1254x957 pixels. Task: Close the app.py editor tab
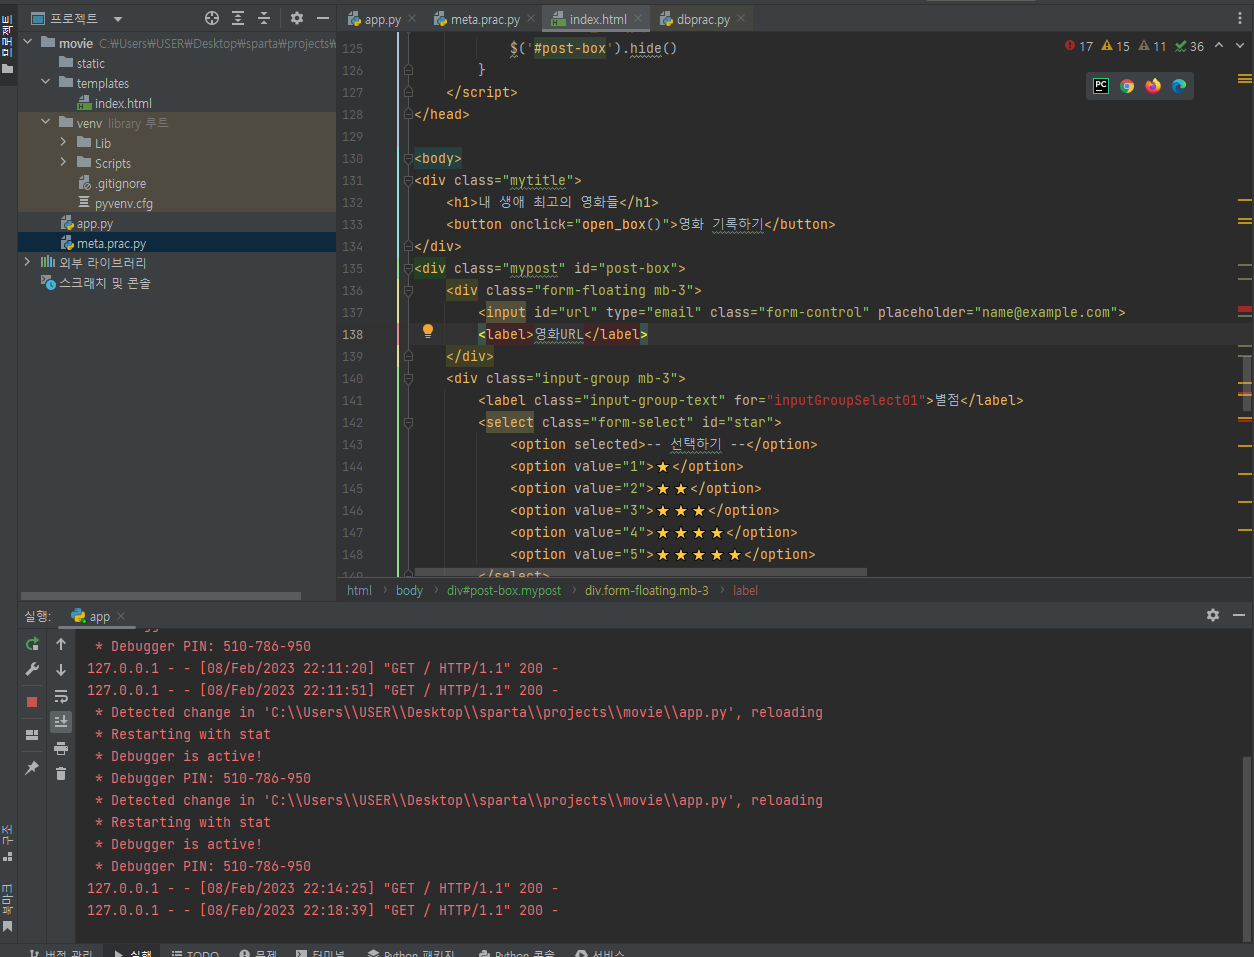pos(412,18)
